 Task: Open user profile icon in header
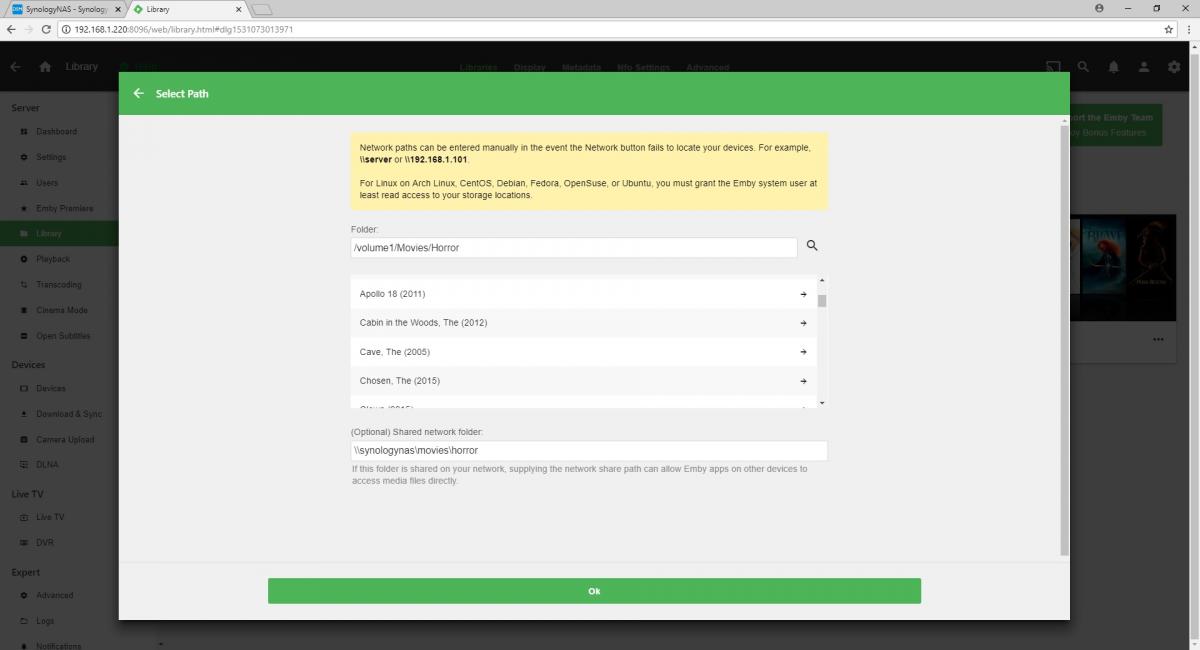[1144, 67]
